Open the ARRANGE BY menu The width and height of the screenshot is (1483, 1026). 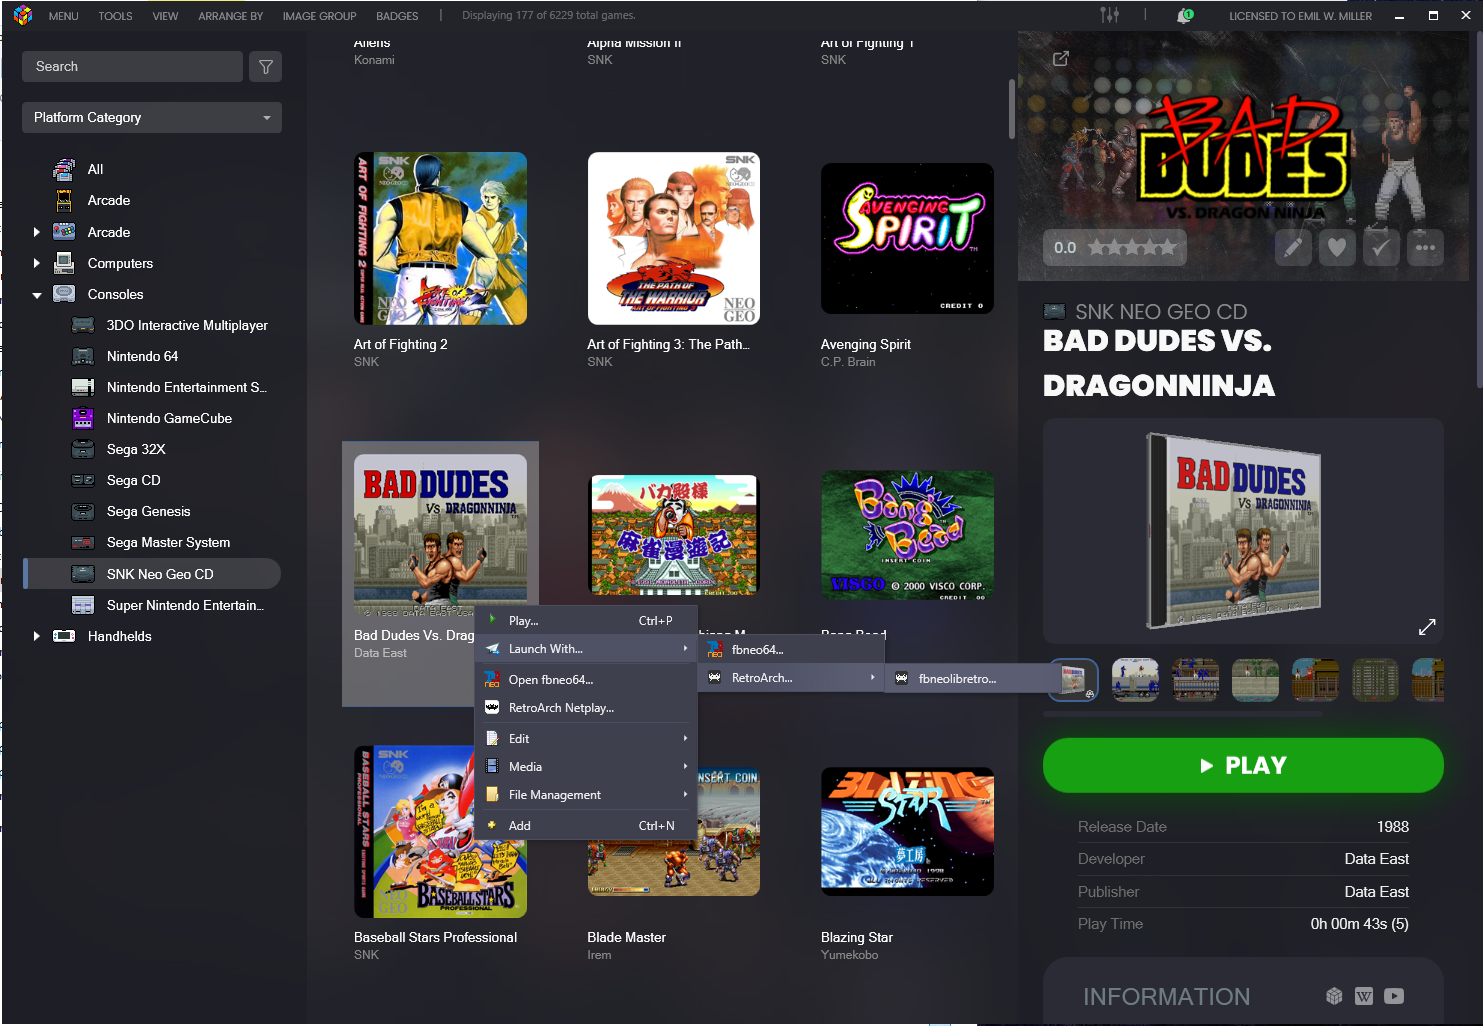pyautogui.click(x=231, y=16)
